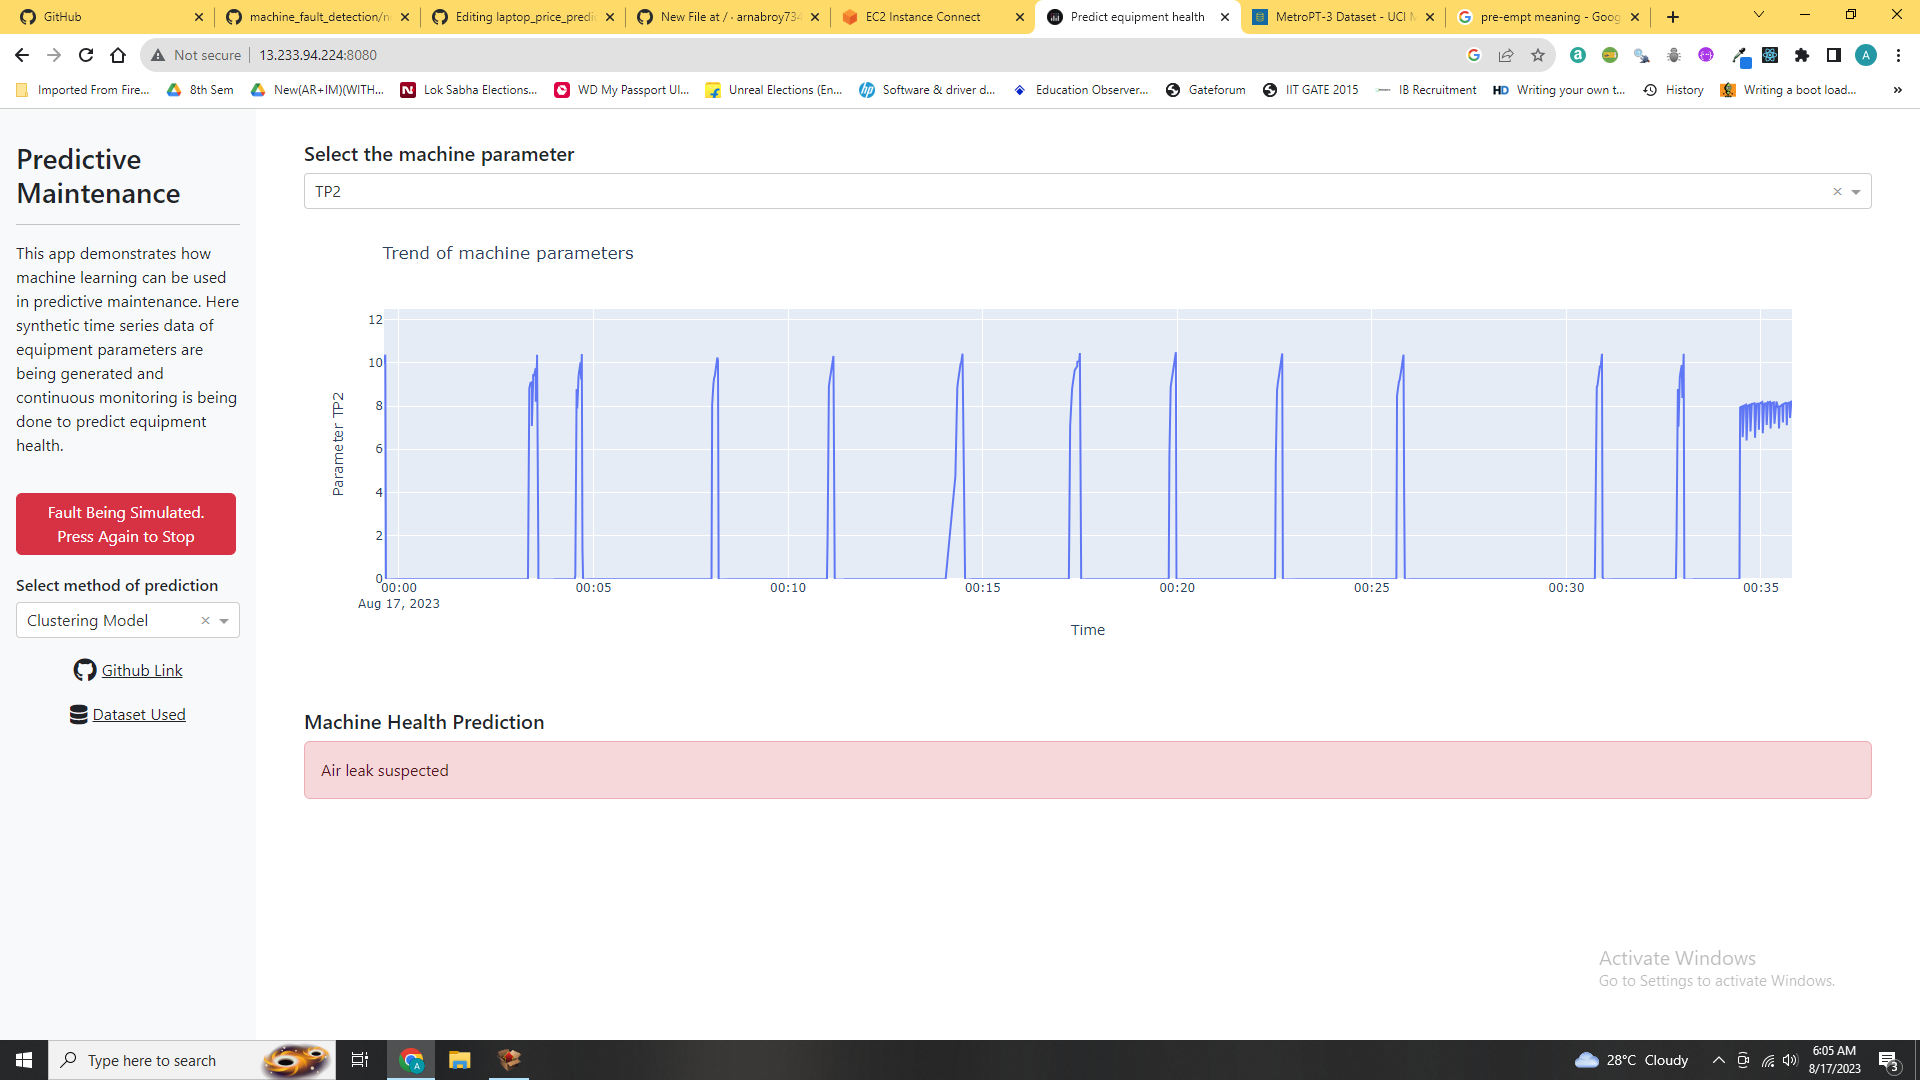This screenshot has width=1920, height=1080.
Task: Expand the overflow bookmarks chevron
Action: click(1897, 90)
